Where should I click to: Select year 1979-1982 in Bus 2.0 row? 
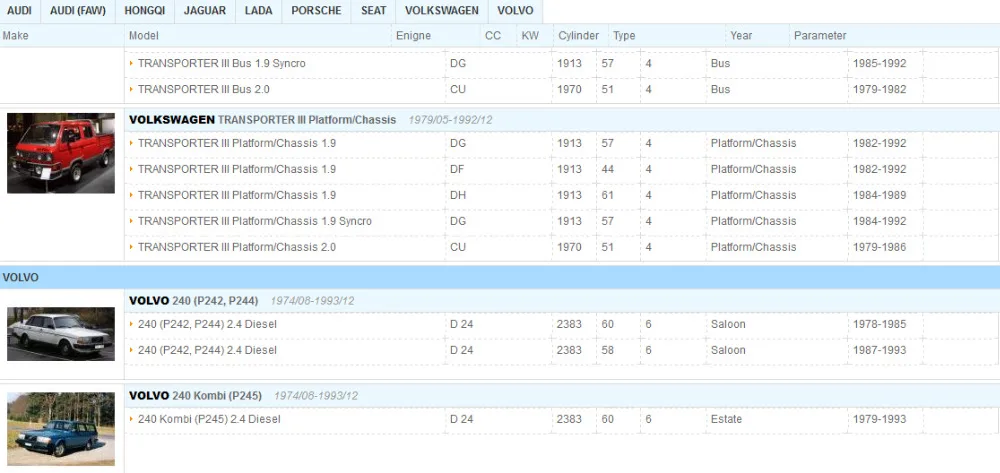(x=879, y=89)
